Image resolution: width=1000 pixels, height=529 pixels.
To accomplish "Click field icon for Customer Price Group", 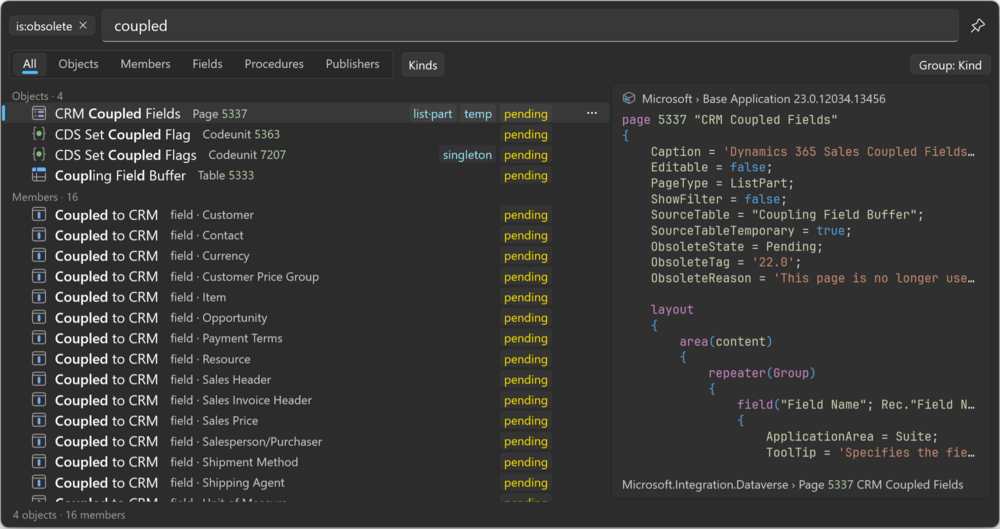I will 39,276.
